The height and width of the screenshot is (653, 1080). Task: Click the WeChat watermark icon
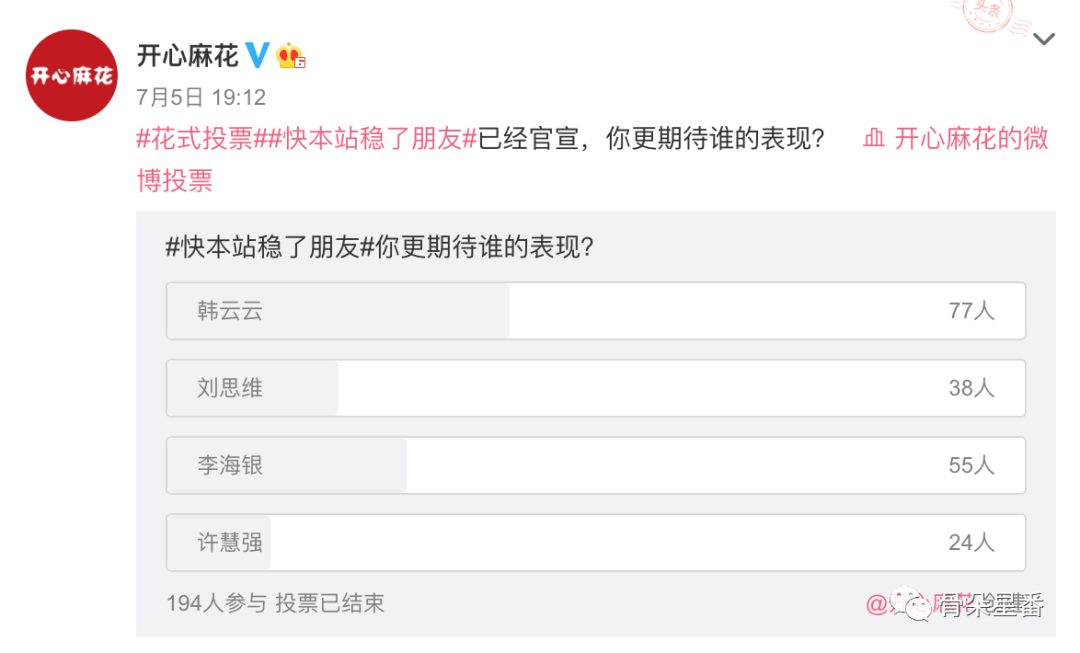click(x=911, y=604)
